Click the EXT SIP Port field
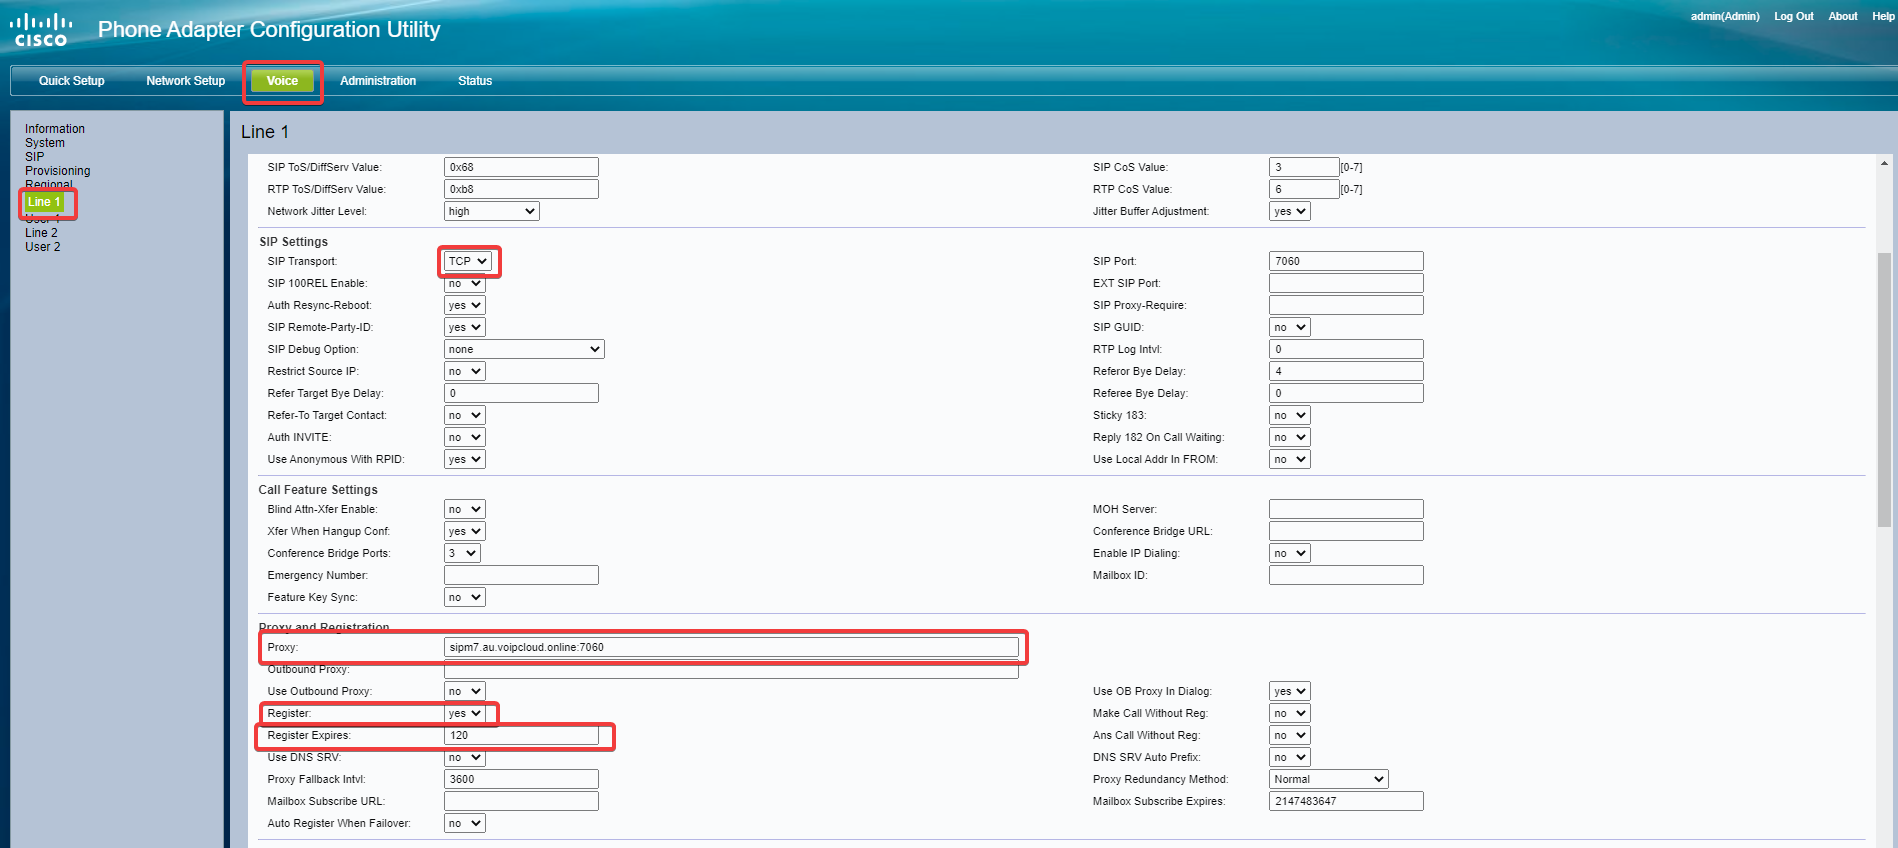The image size is (1898, 848). [1346, 283]
